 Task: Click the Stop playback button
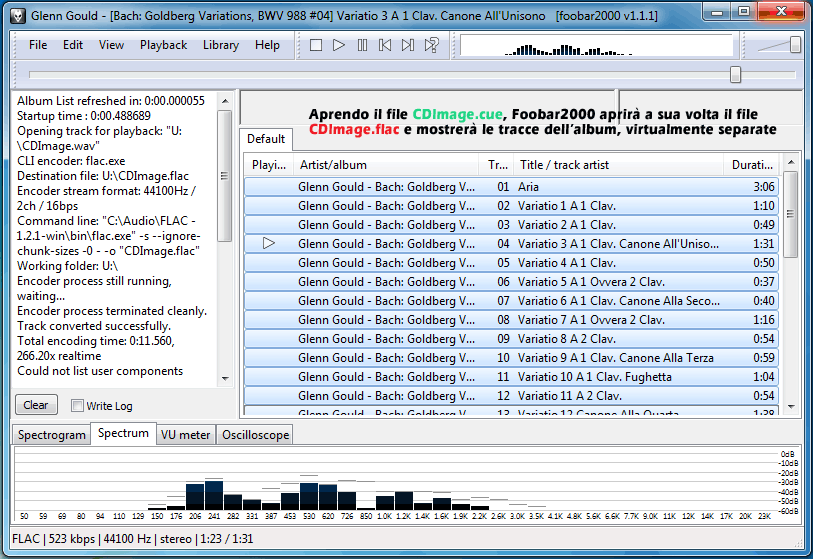[316, 45]
